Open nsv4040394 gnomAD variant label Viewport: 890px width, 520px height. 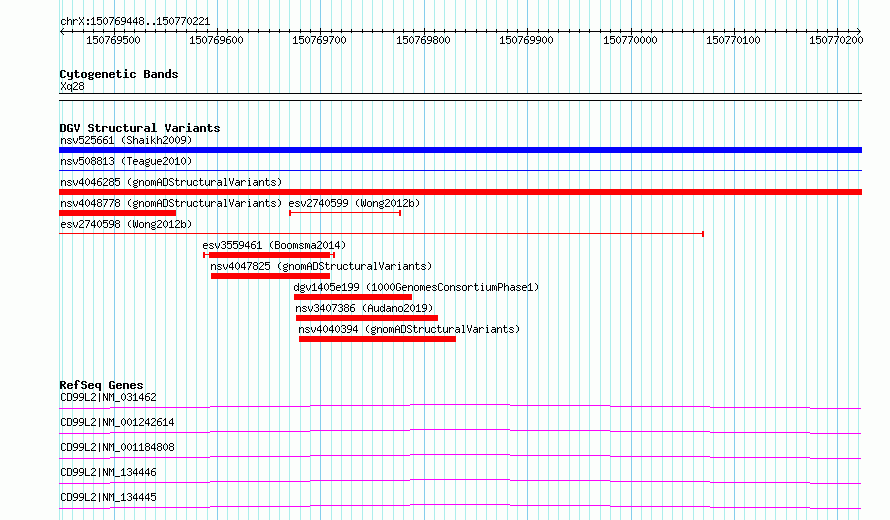409,329
